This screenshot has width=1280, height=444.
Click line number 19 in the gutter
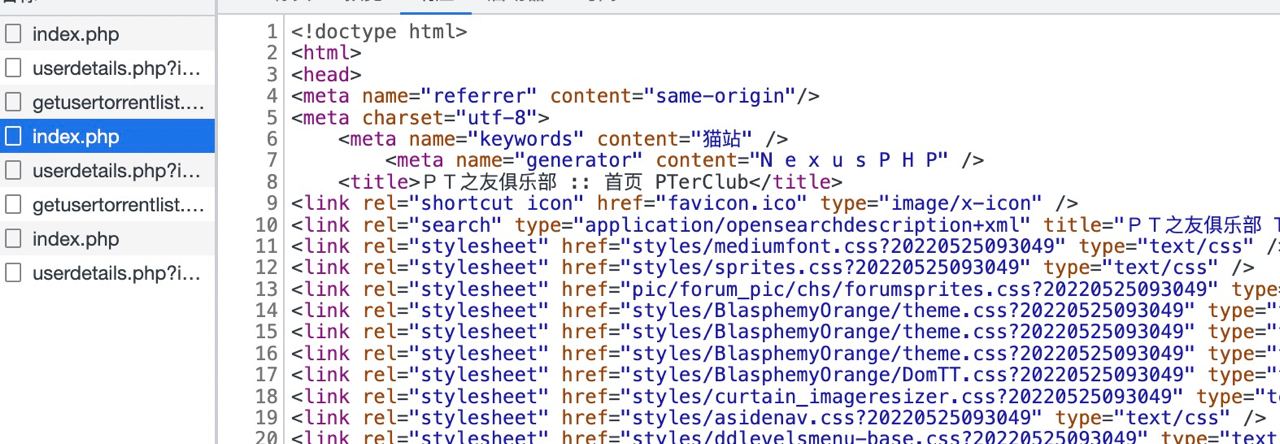point(266,417)
